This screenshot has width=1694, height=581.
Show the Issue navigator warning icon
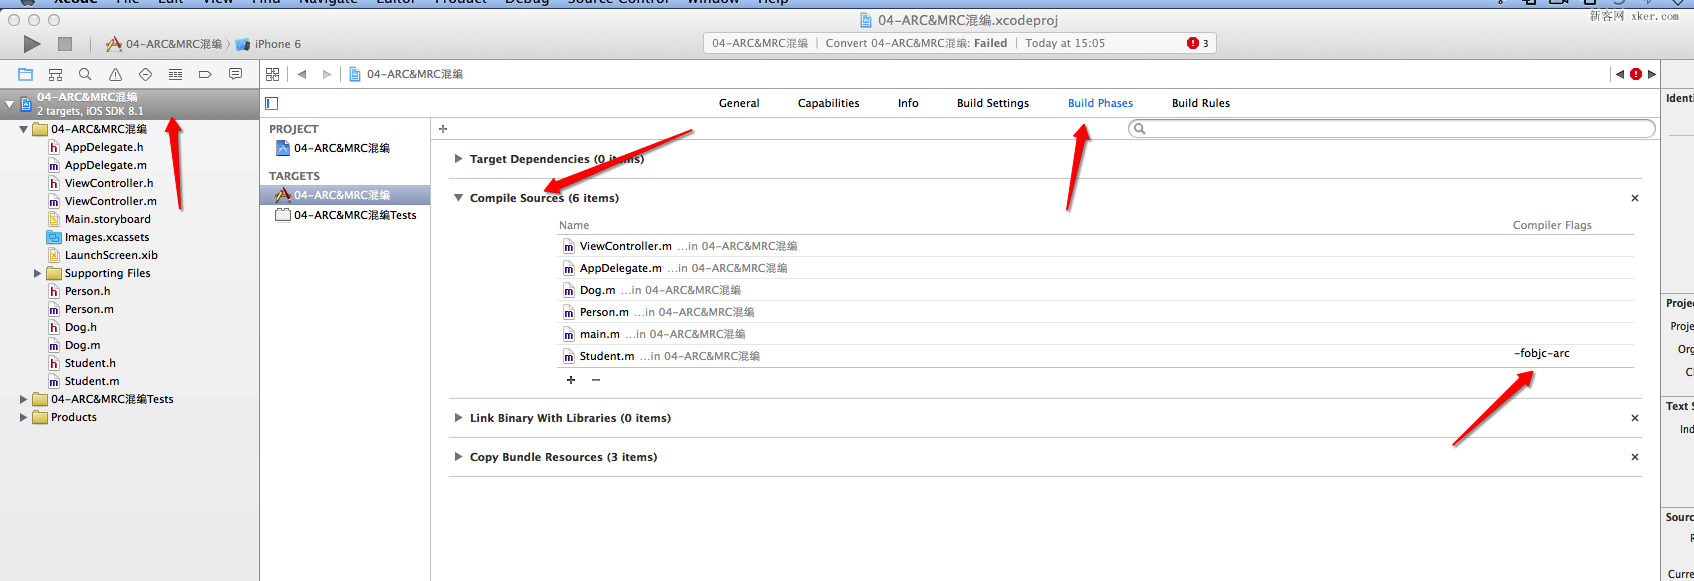click(x=115, y=74)
